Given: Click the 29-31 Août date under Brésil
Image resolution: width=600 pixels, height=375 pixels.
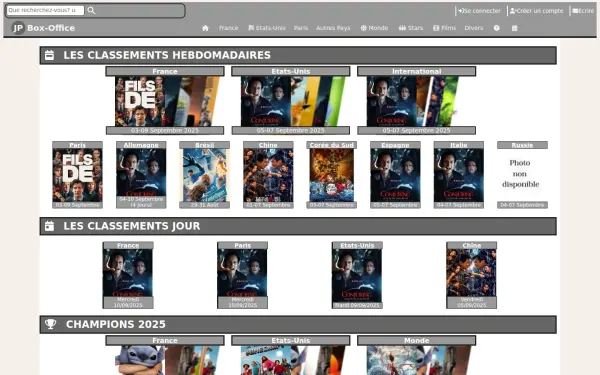Looking at the screenshot, I should pyautogui.click(x=205, y=205).
